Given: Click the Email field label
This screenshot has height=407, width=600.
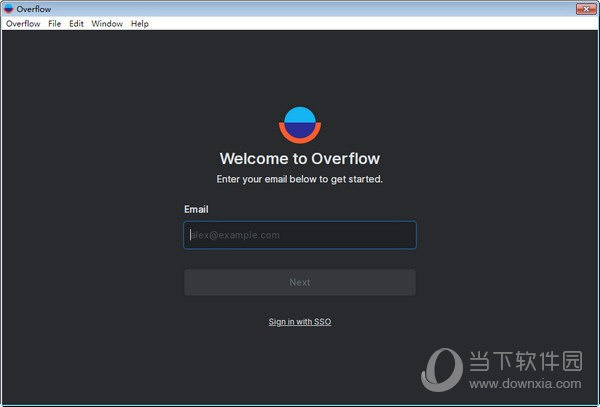Looking at the screenshot, I should [196, 209].
